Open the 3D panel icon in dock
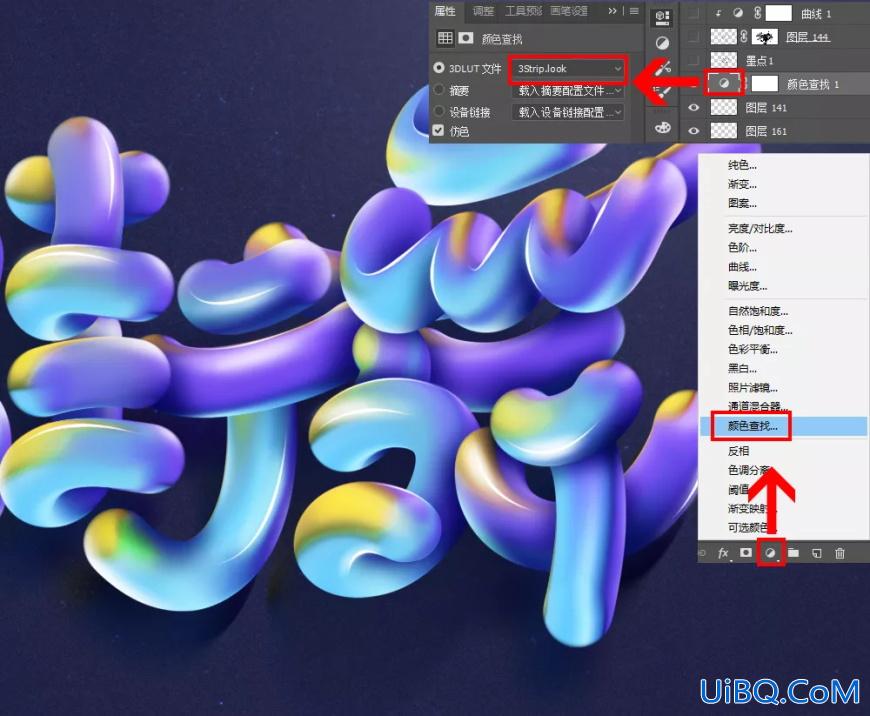Viewport: 870px width, 716px height. pyautogui.click(x=662, y=17)
